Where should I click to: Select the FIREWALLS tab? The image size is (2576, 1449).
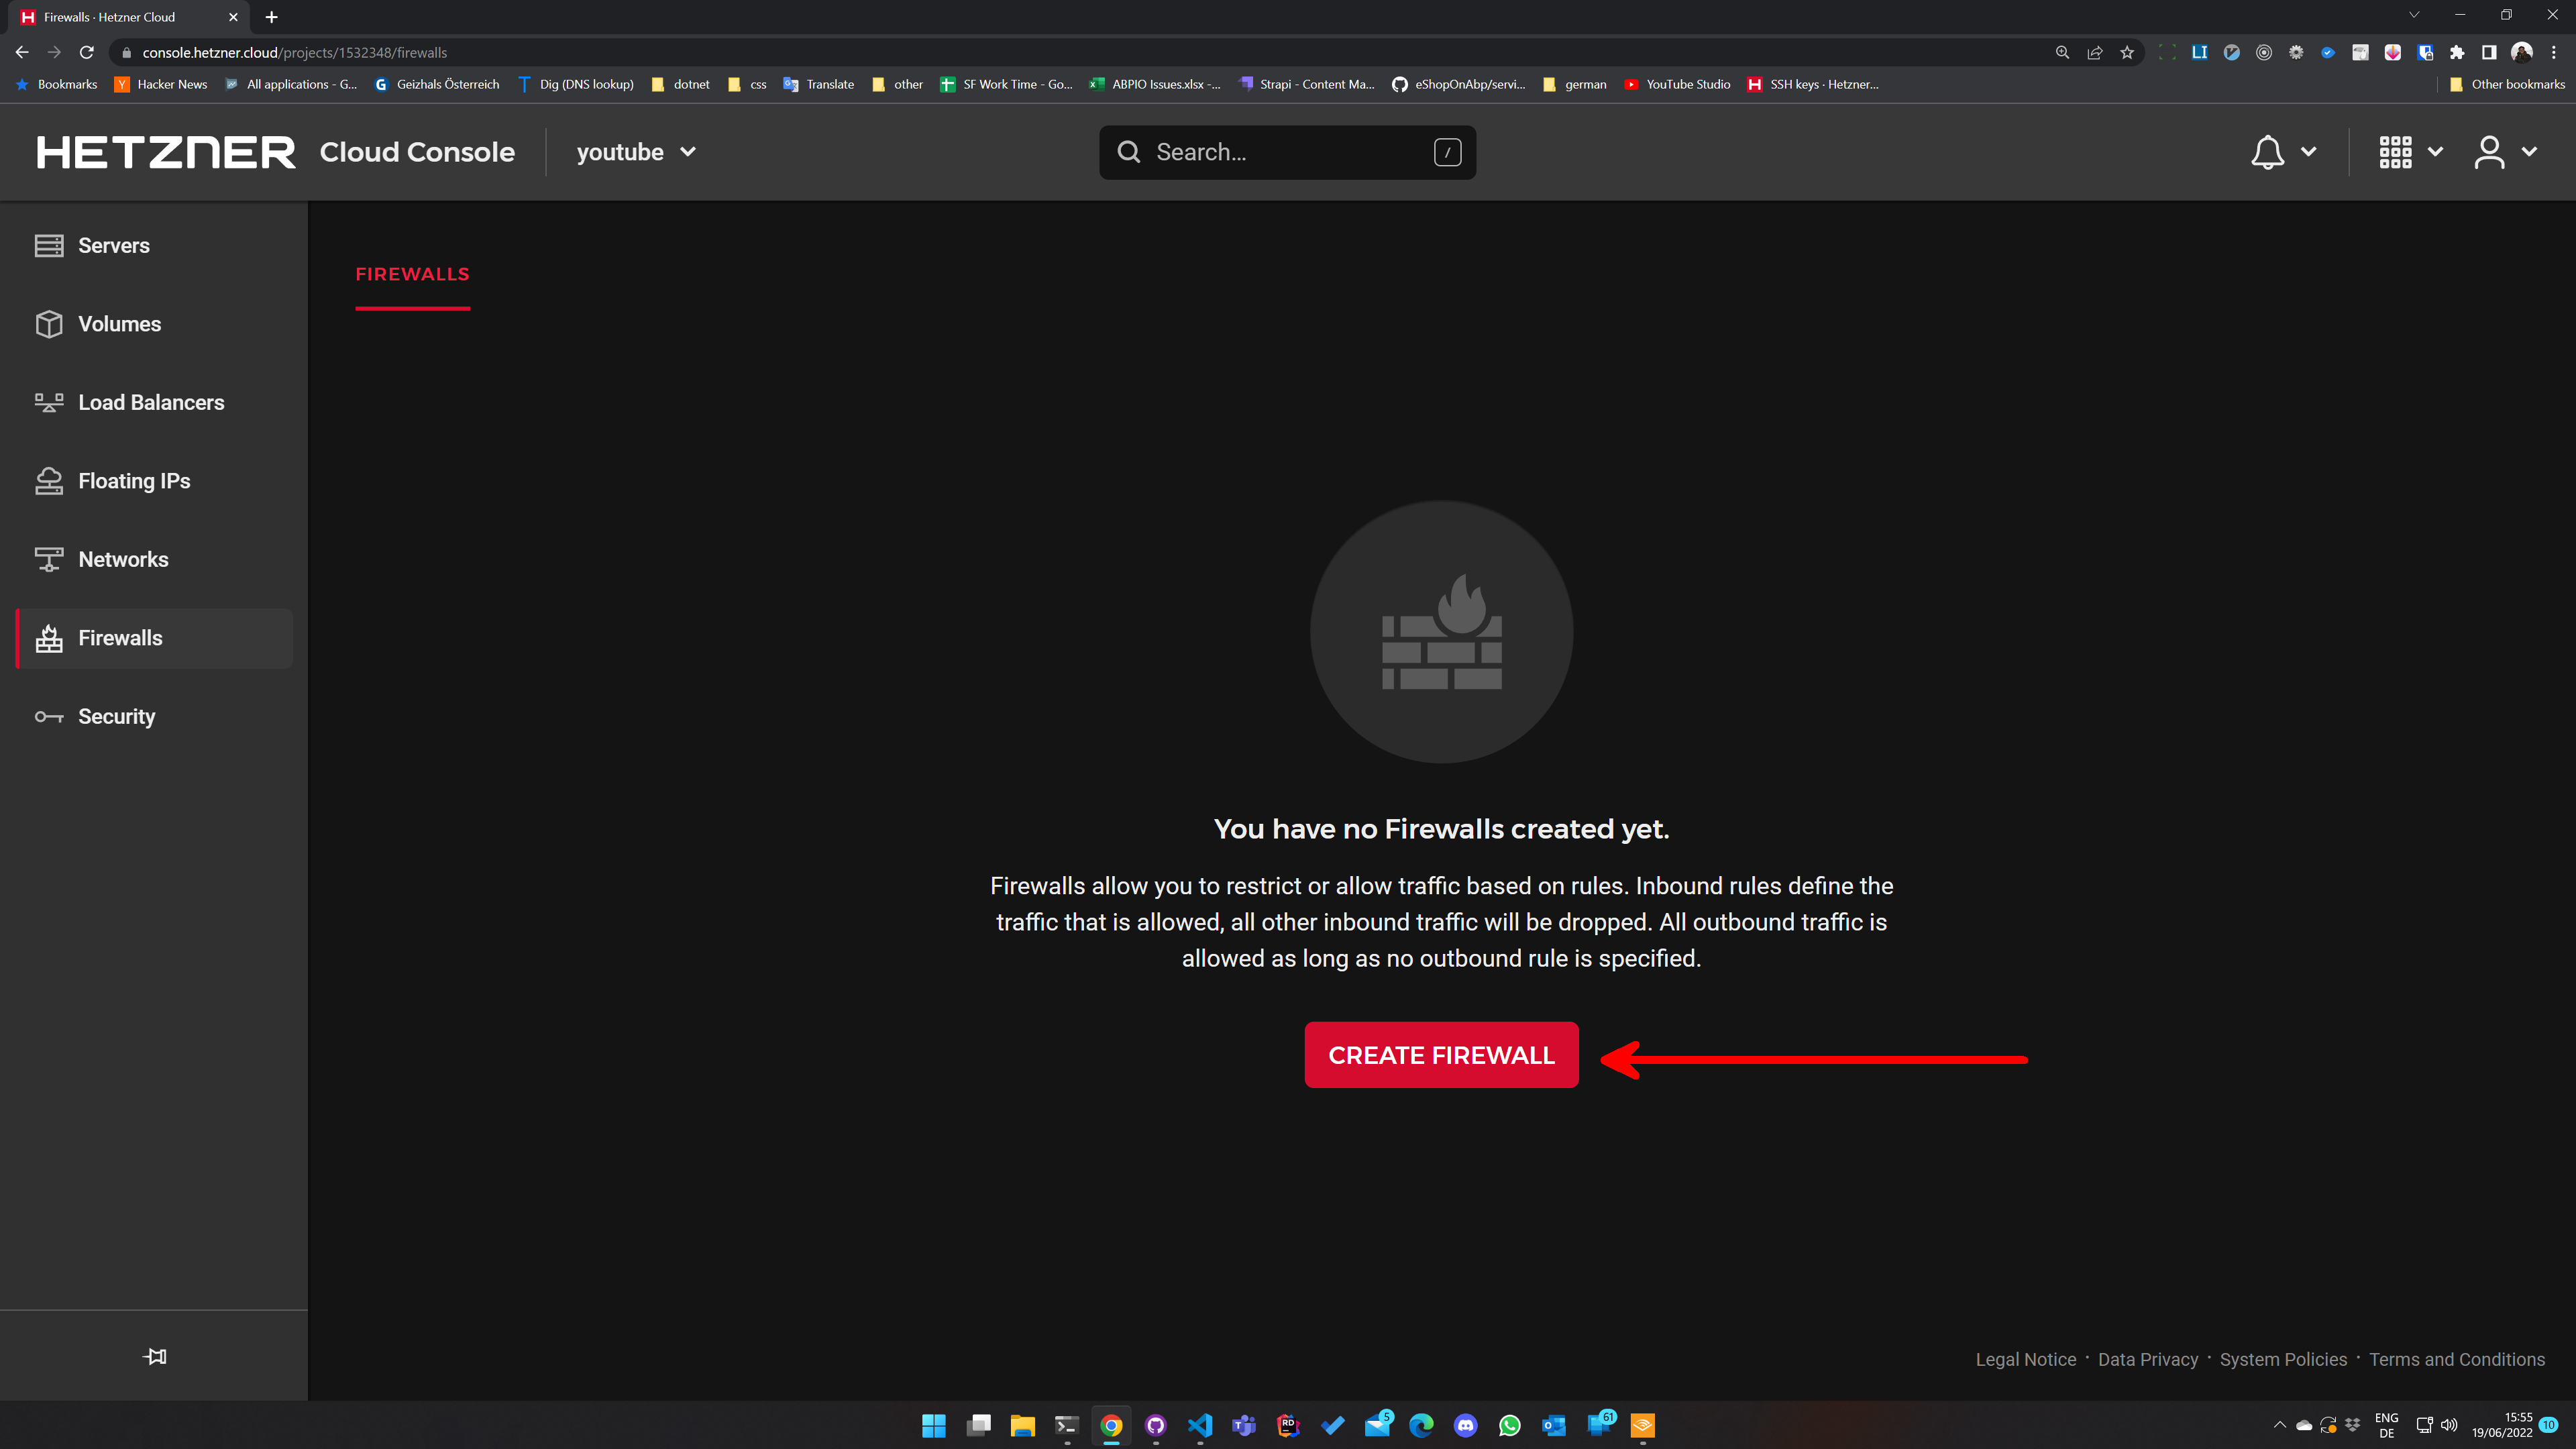pyautogui.click(x=412, y=274)
